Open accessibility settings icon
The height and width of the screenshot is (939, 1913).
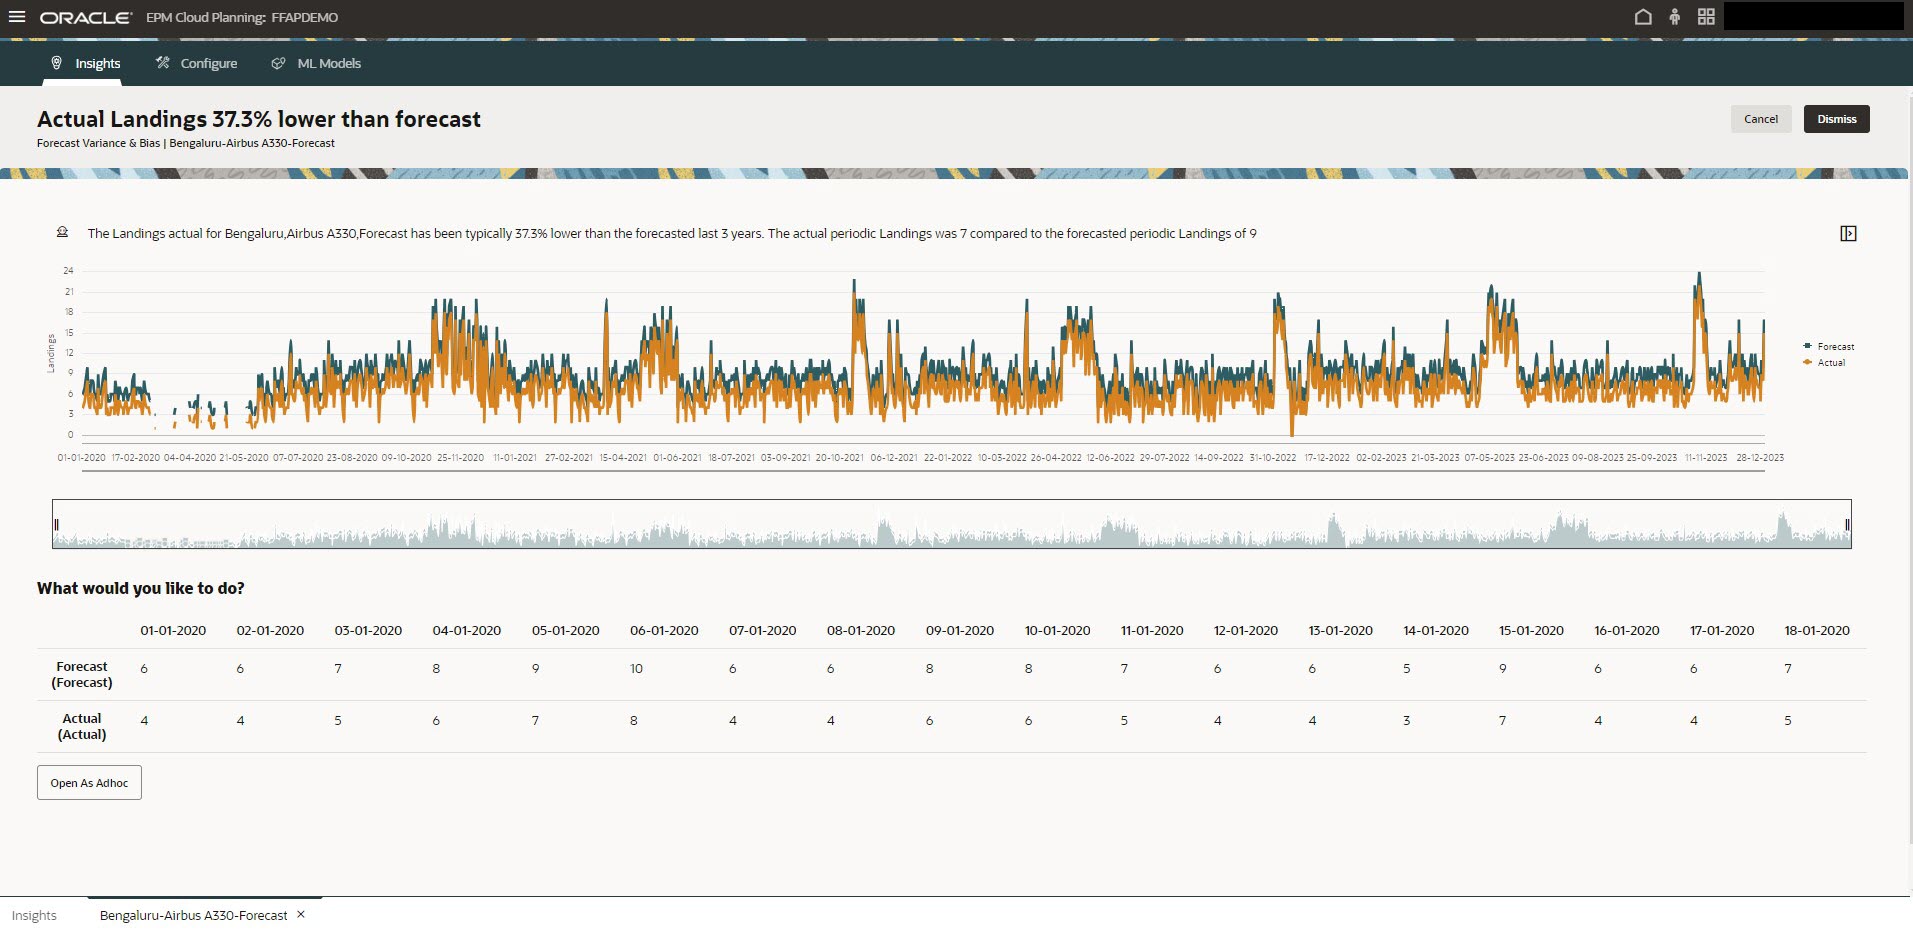point(1674,17)
